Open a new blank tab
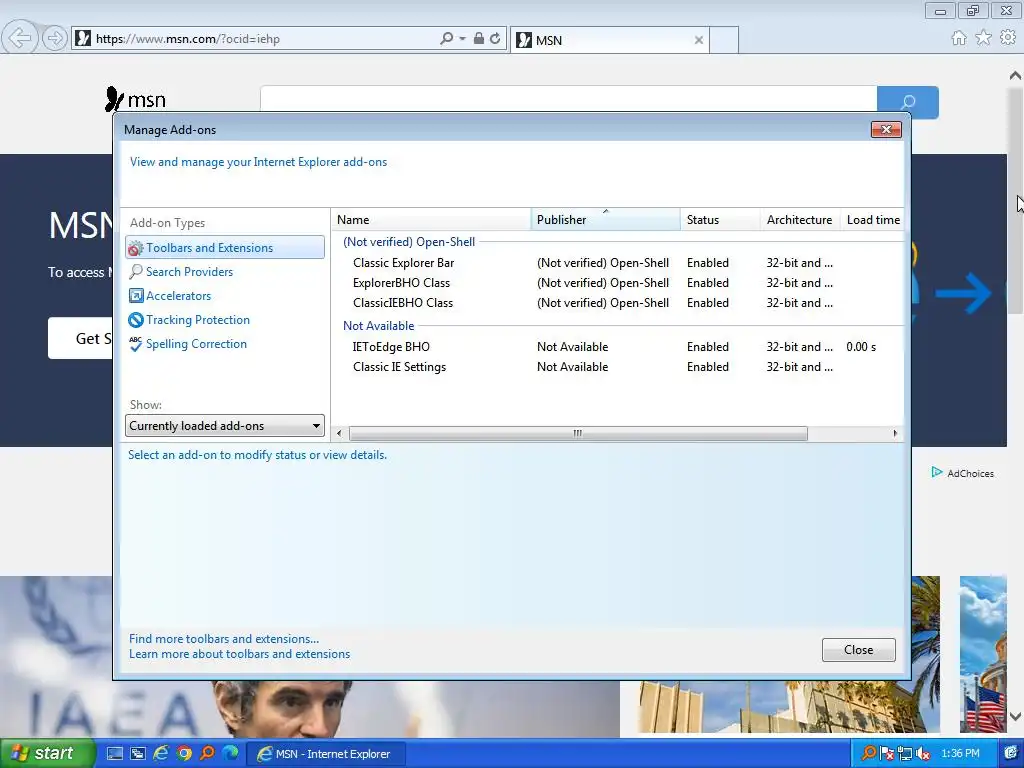Screen dimensions: 1024x768 click(724, 40)
